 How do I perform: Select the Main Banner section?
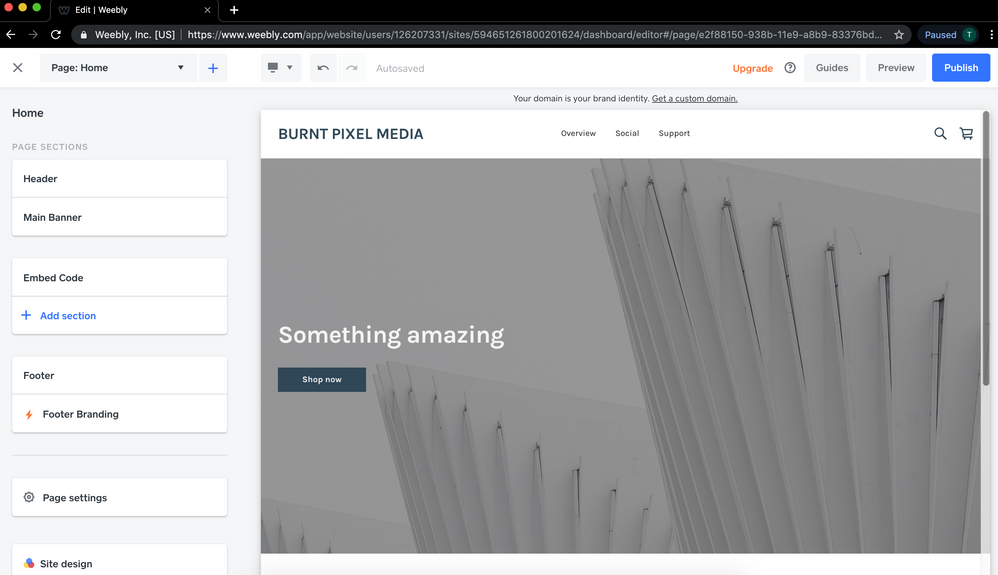(x=119, y=217)
